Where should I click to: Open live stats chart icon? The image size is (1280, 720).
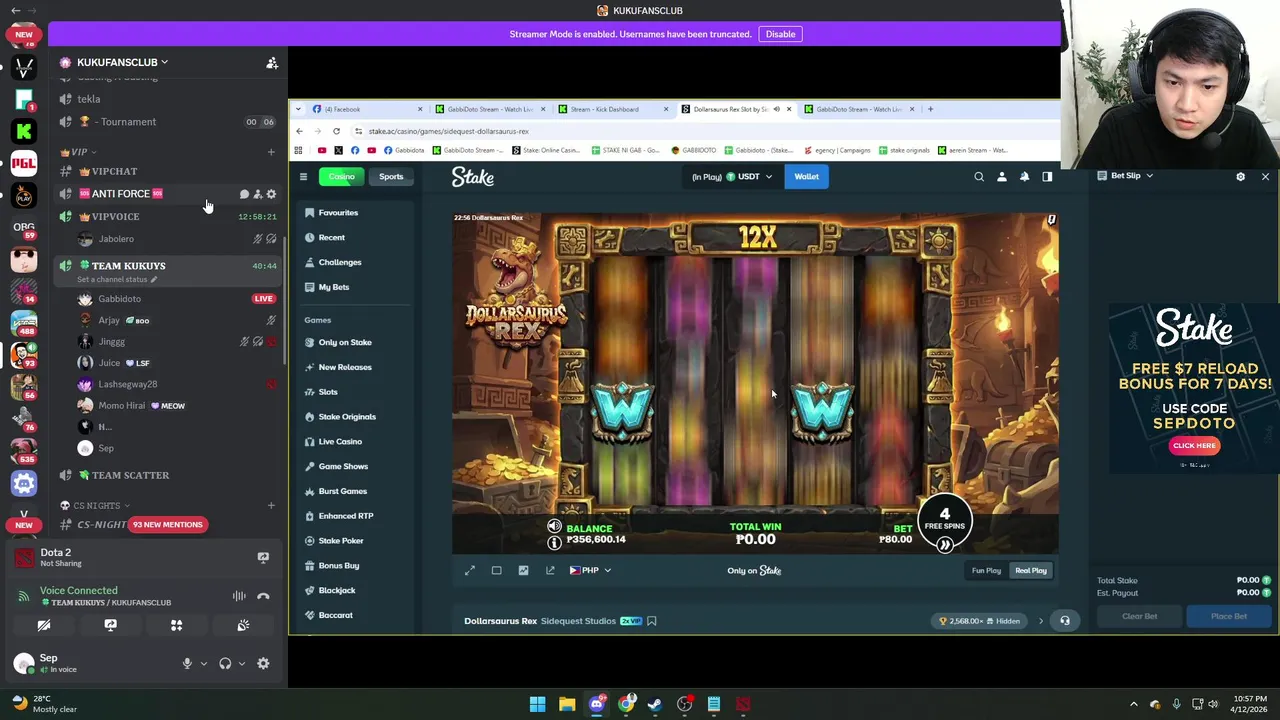click(x=523, y=570)
